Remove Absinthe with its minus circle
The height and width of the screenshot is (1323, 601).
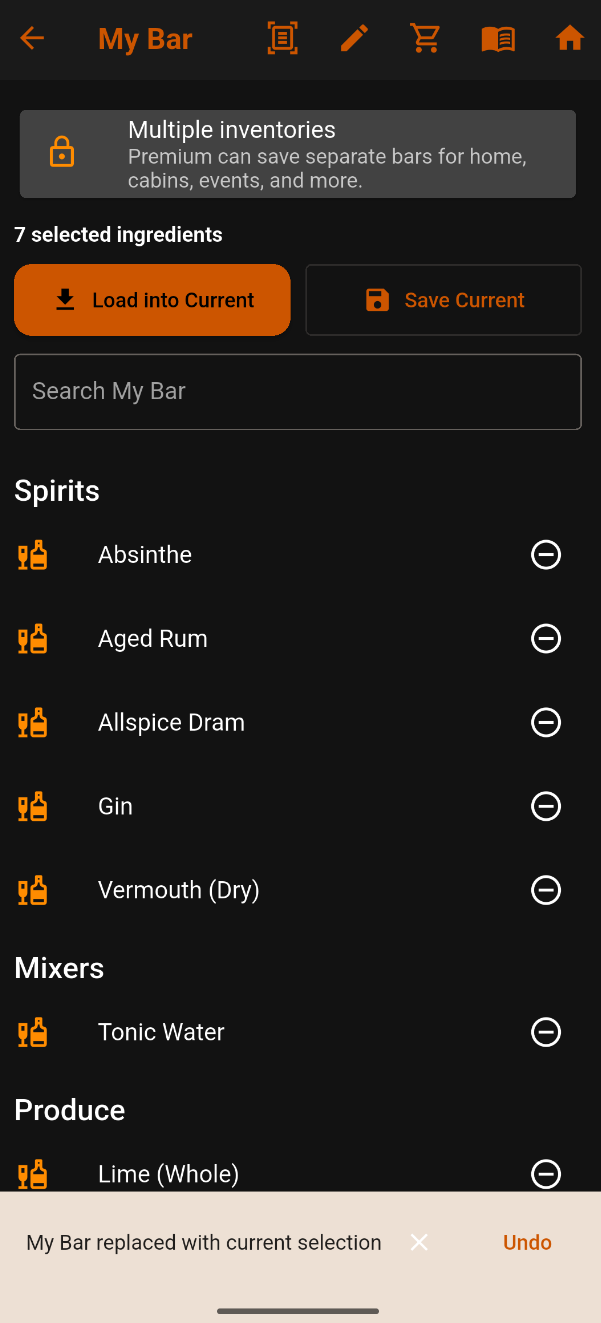coord(546,554)
